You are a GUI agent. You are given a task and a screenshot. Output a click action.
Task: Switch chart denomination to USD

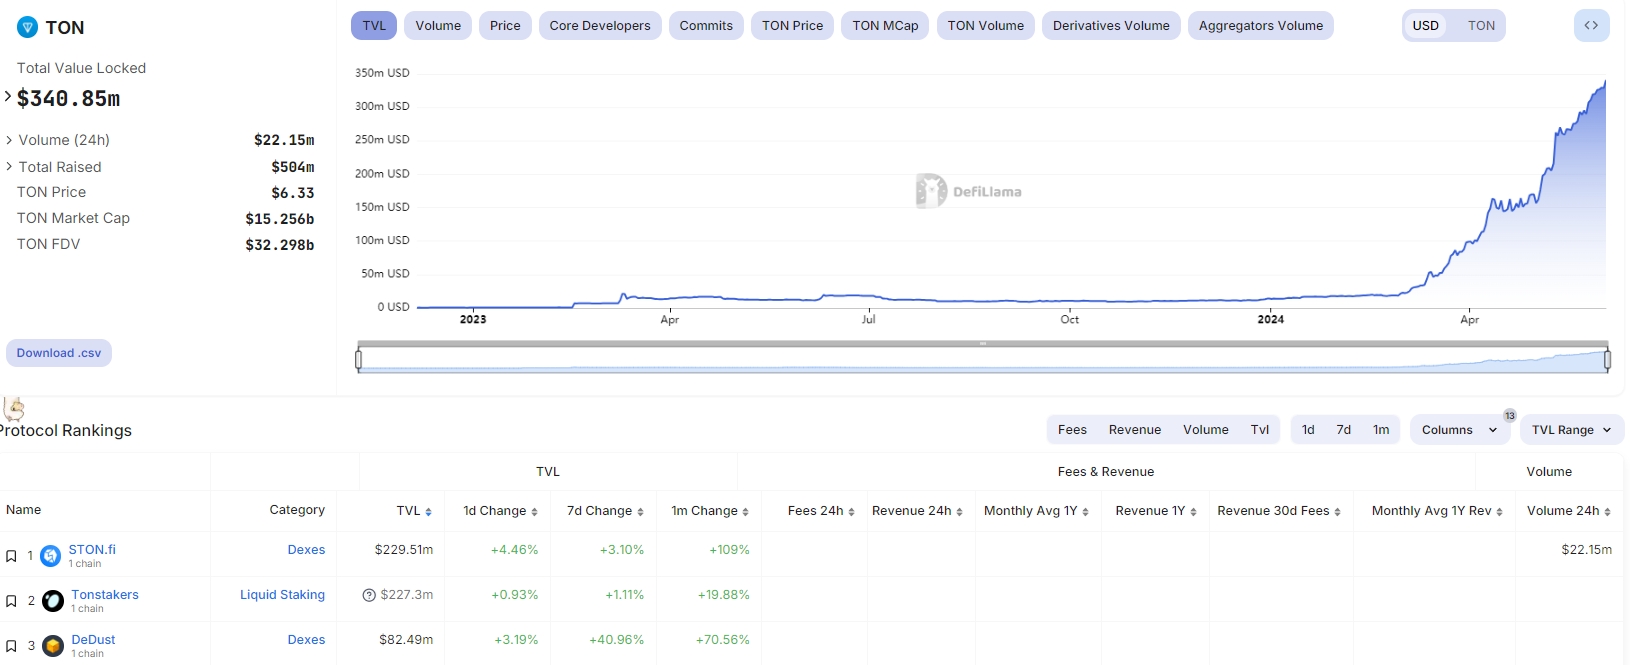[x=1426, y=26]
